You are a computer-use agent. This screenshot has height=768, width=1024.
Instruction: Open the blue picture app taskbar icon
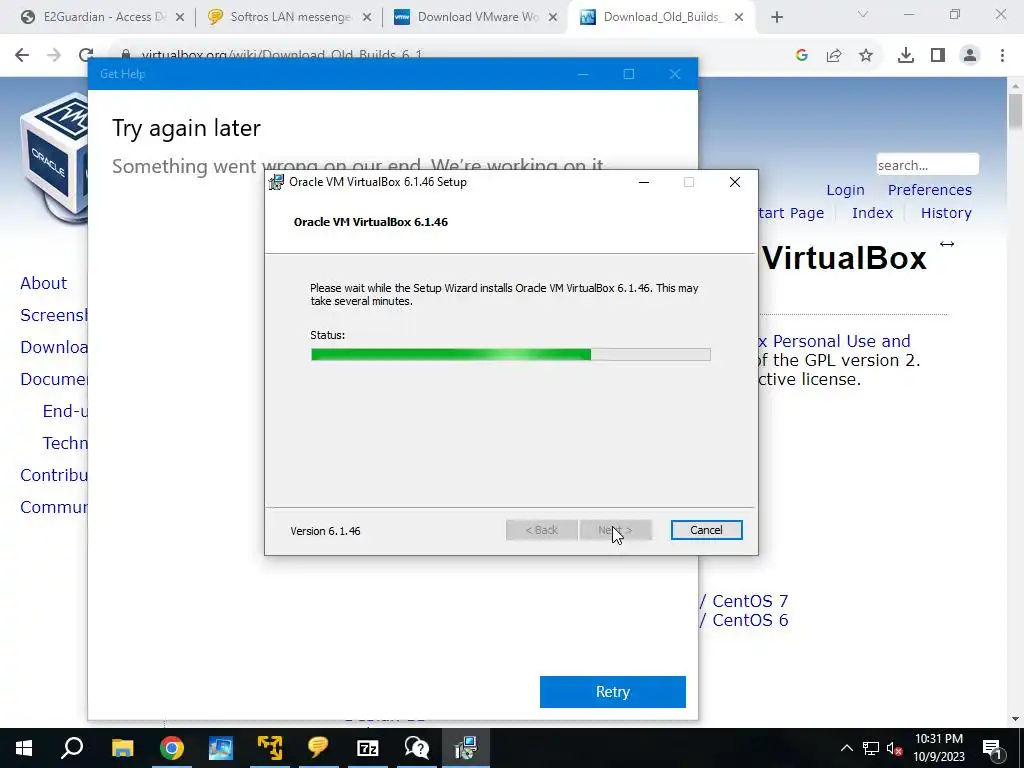[x=221, y=748]
